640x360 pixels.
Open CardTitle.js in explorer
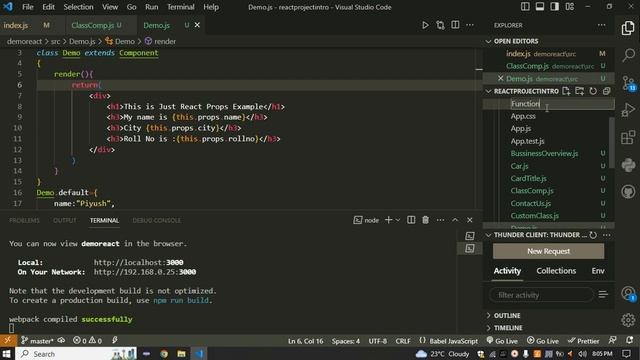(528, 178)
